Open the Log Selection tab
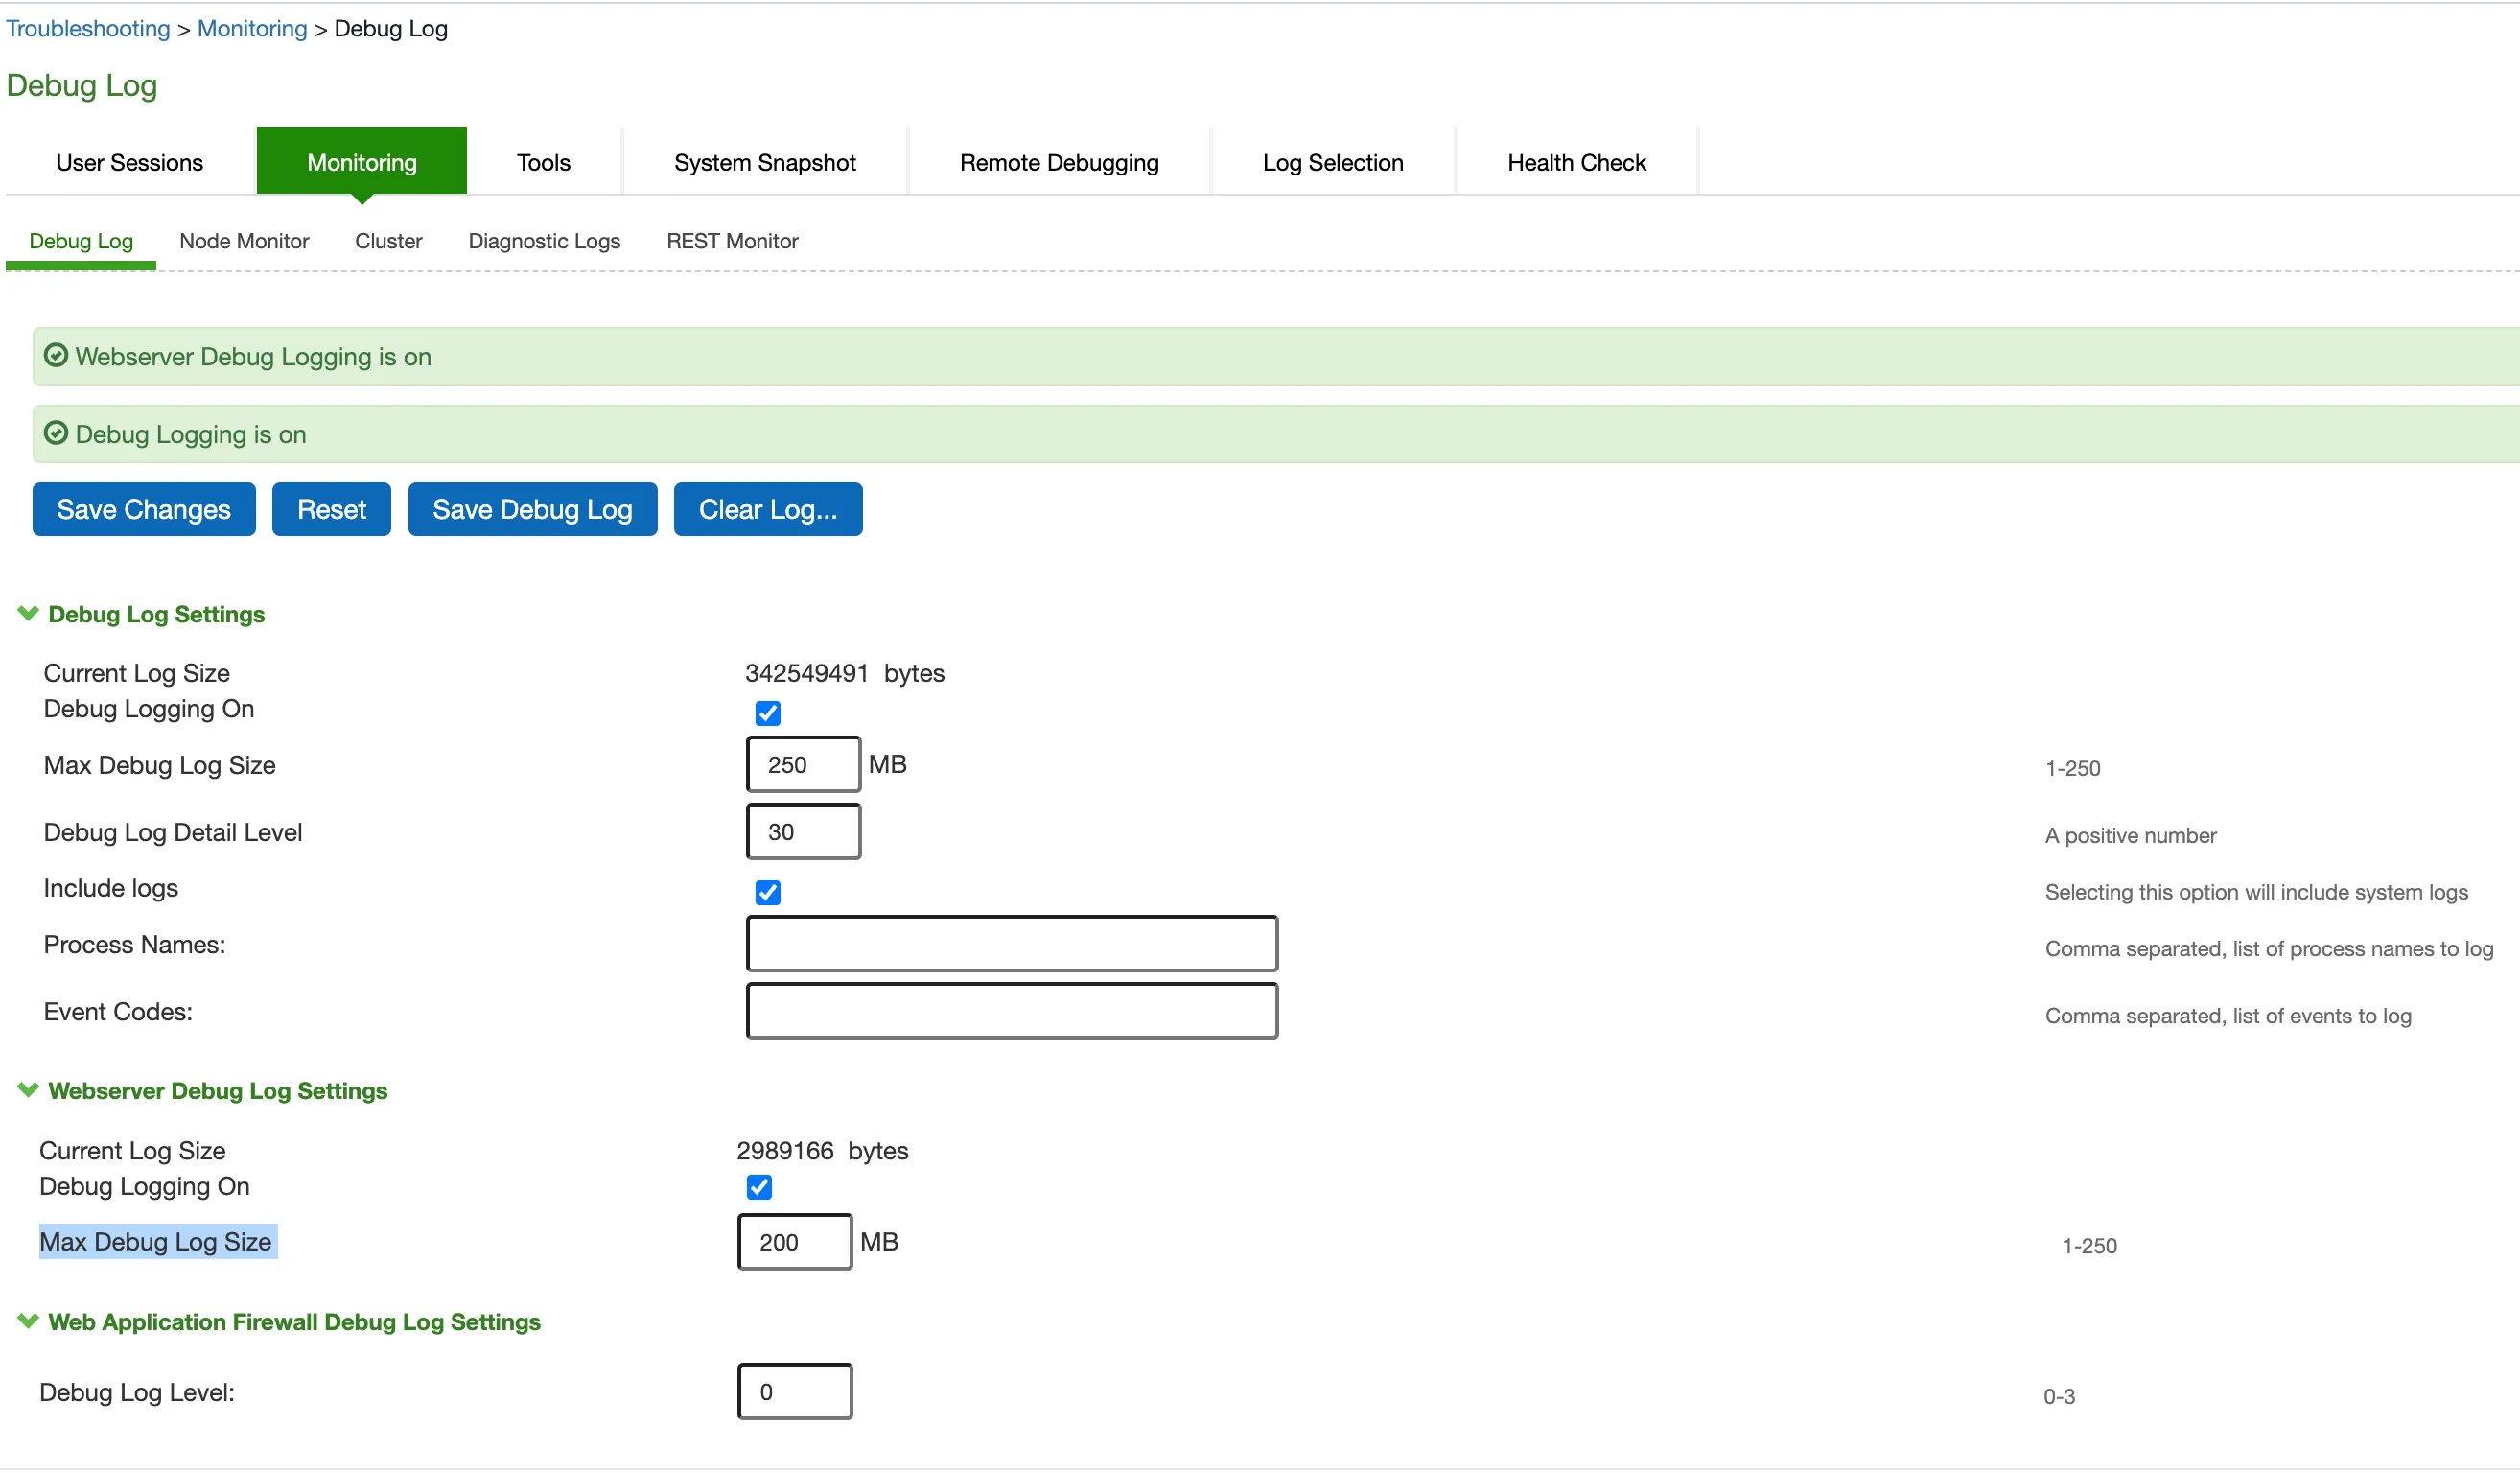Viewport: 2520px width, 1473px height. click(1333, 162)
